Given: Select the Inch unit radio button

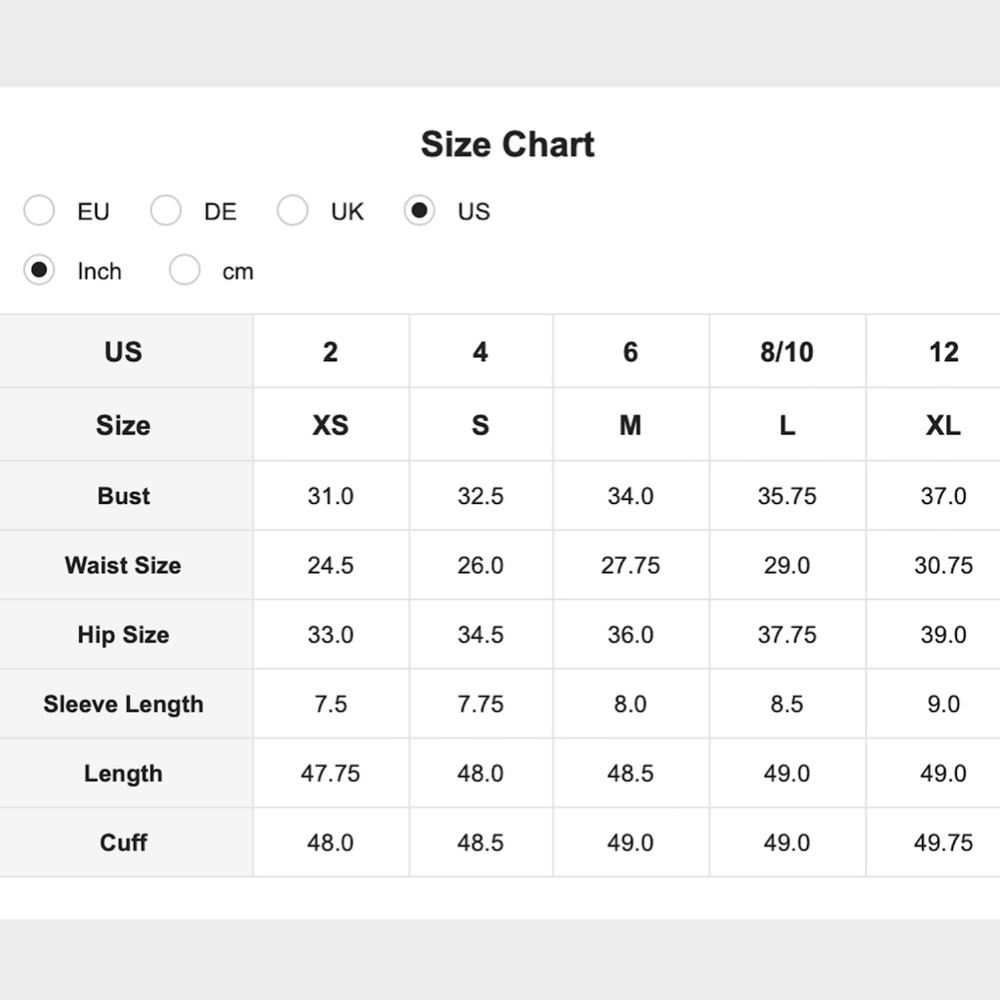Looking at the screenshot, I should [x=39, y=270].
